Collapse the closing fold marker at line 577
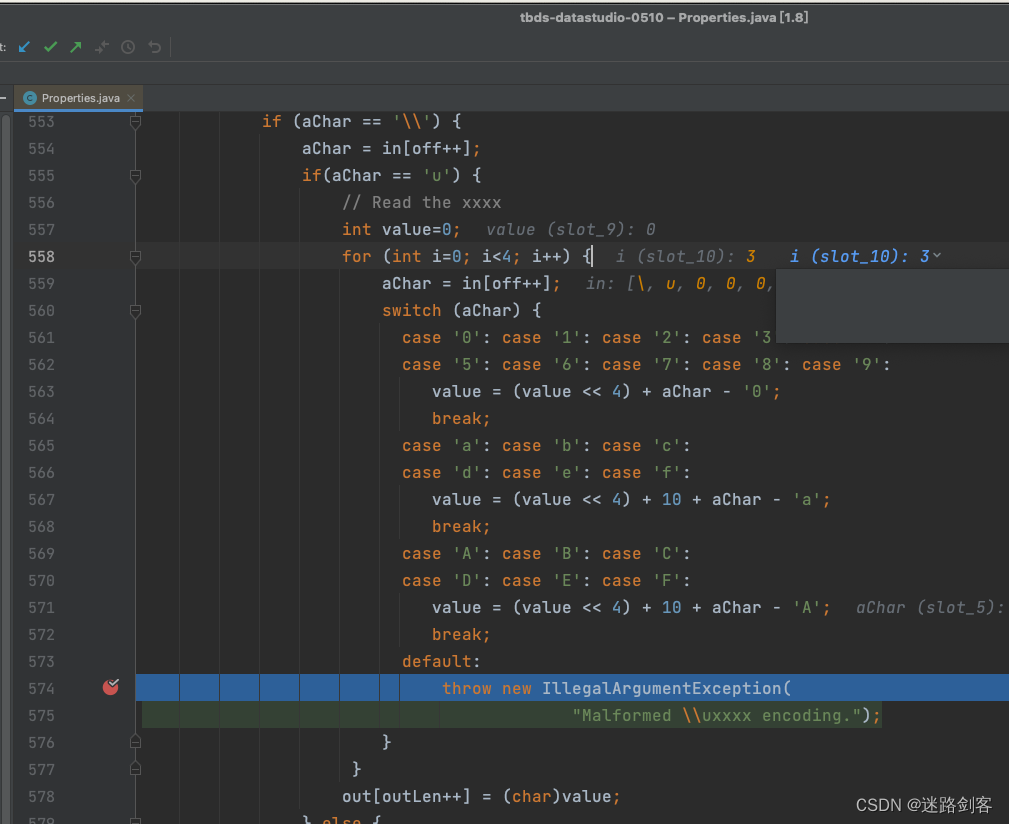The image size is (1009, 824). [135, 769]
